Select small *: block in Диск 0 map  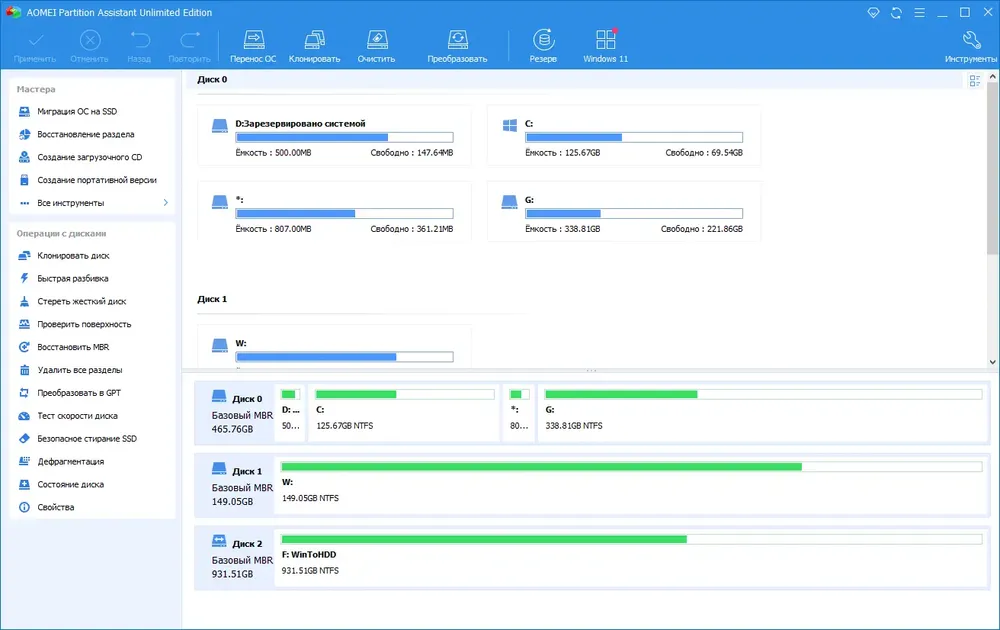tap(518, 413)
